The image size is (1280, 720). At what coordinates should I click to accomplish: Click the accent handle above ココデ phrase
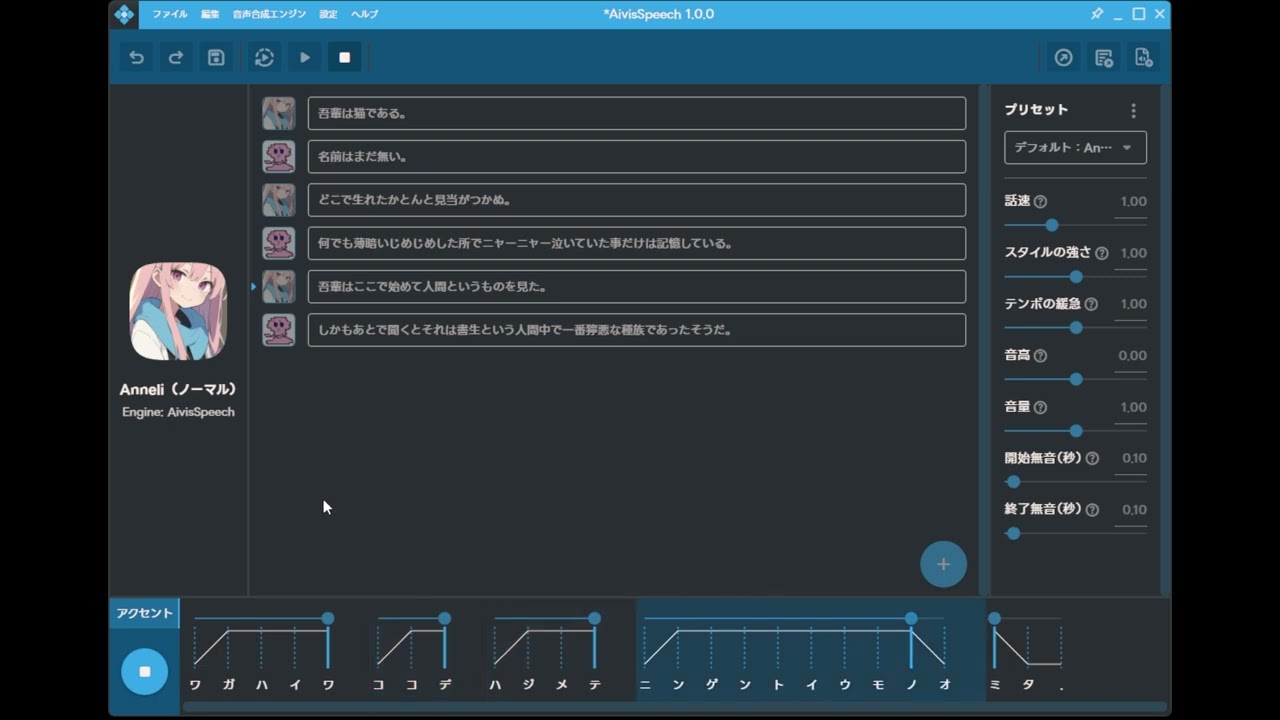444,619
